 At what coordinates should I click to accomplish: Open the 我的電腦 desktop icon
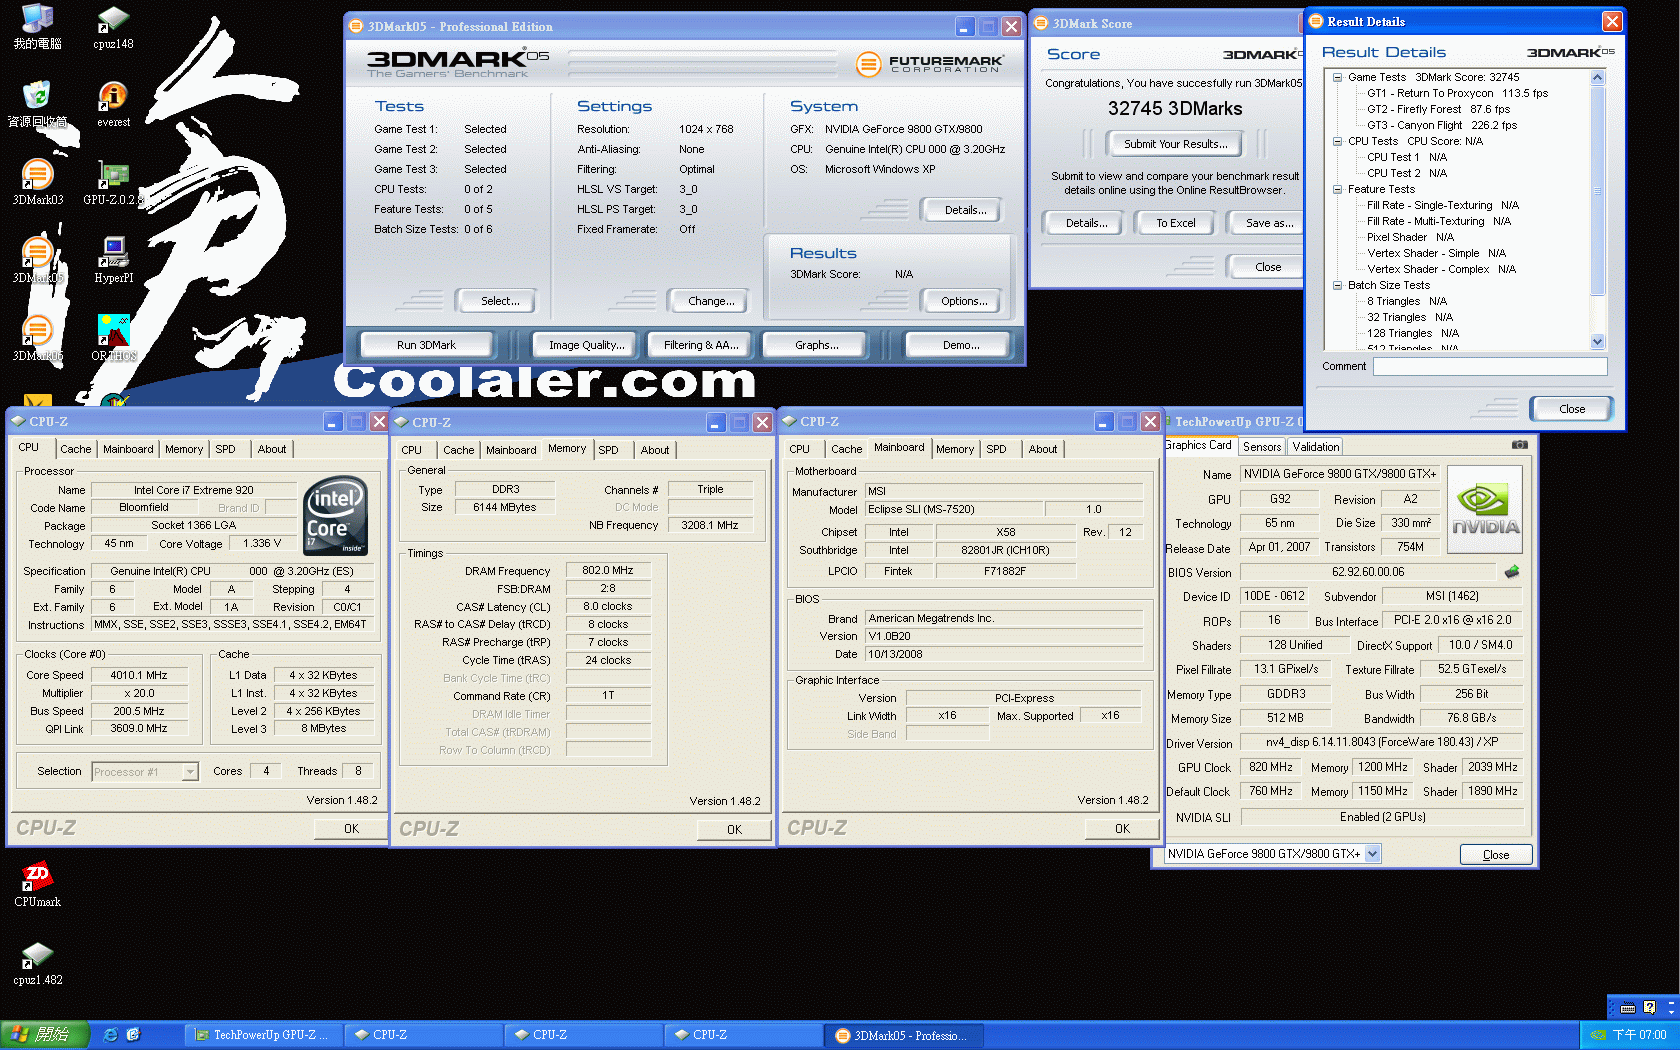tap(37, 26)
